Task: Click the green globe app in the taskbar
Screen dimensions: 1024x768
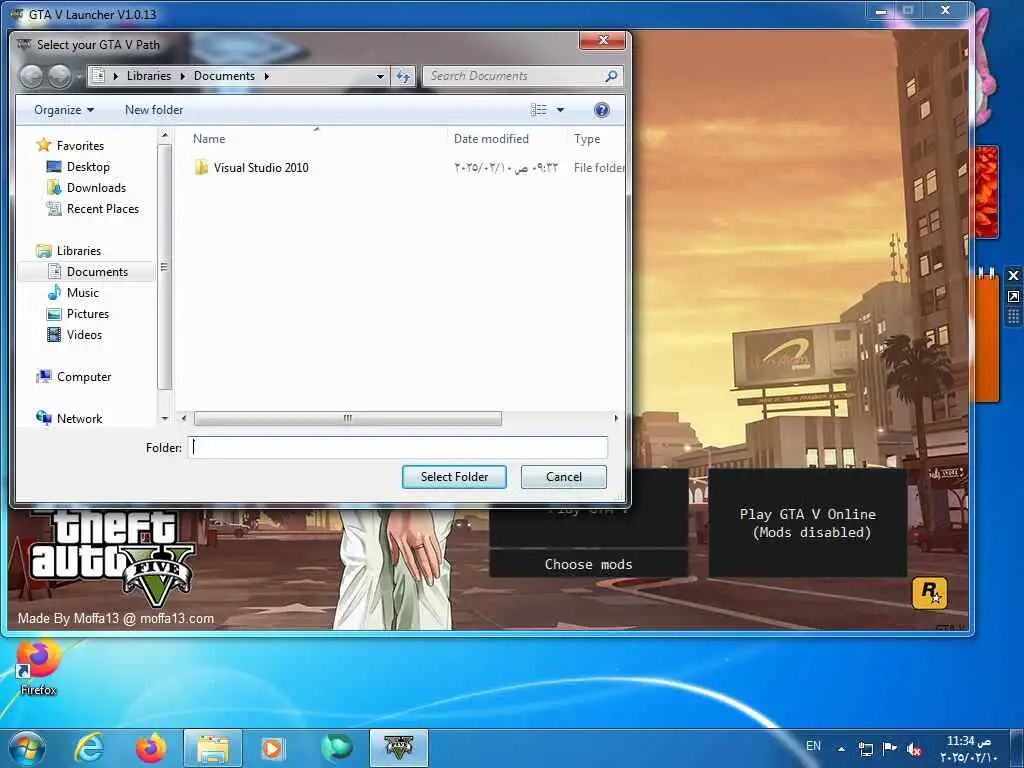Action: pyautogui.click(x=336, y=747)
